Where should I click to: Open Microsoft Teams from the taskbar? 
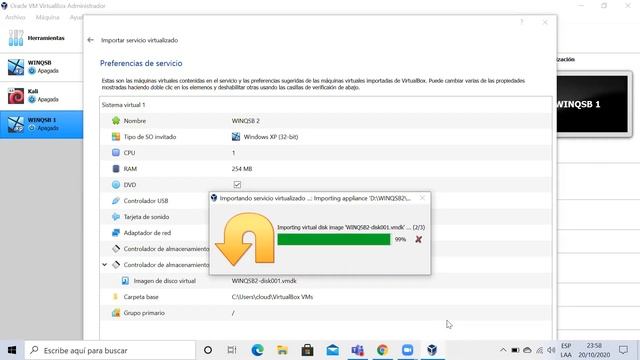[x=358, y=350]
